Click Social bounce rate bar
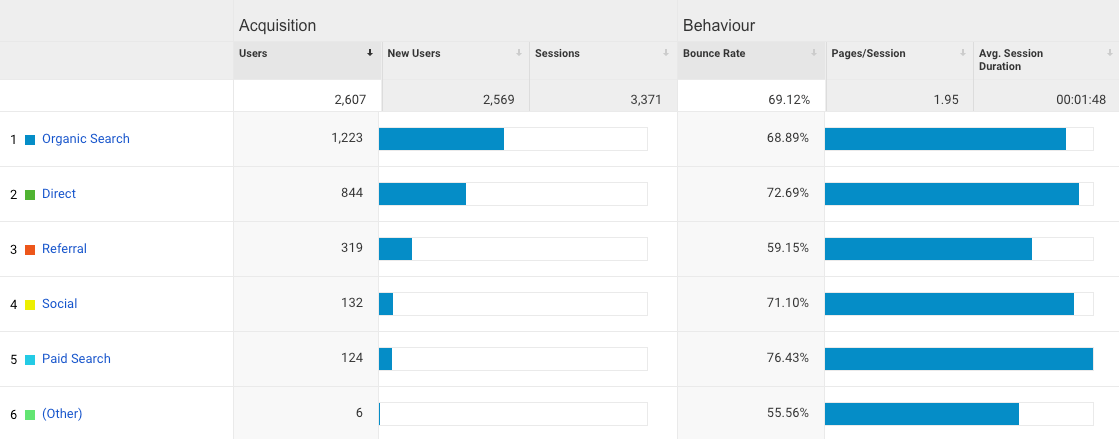1119x439 pixels. click(949, 304)
